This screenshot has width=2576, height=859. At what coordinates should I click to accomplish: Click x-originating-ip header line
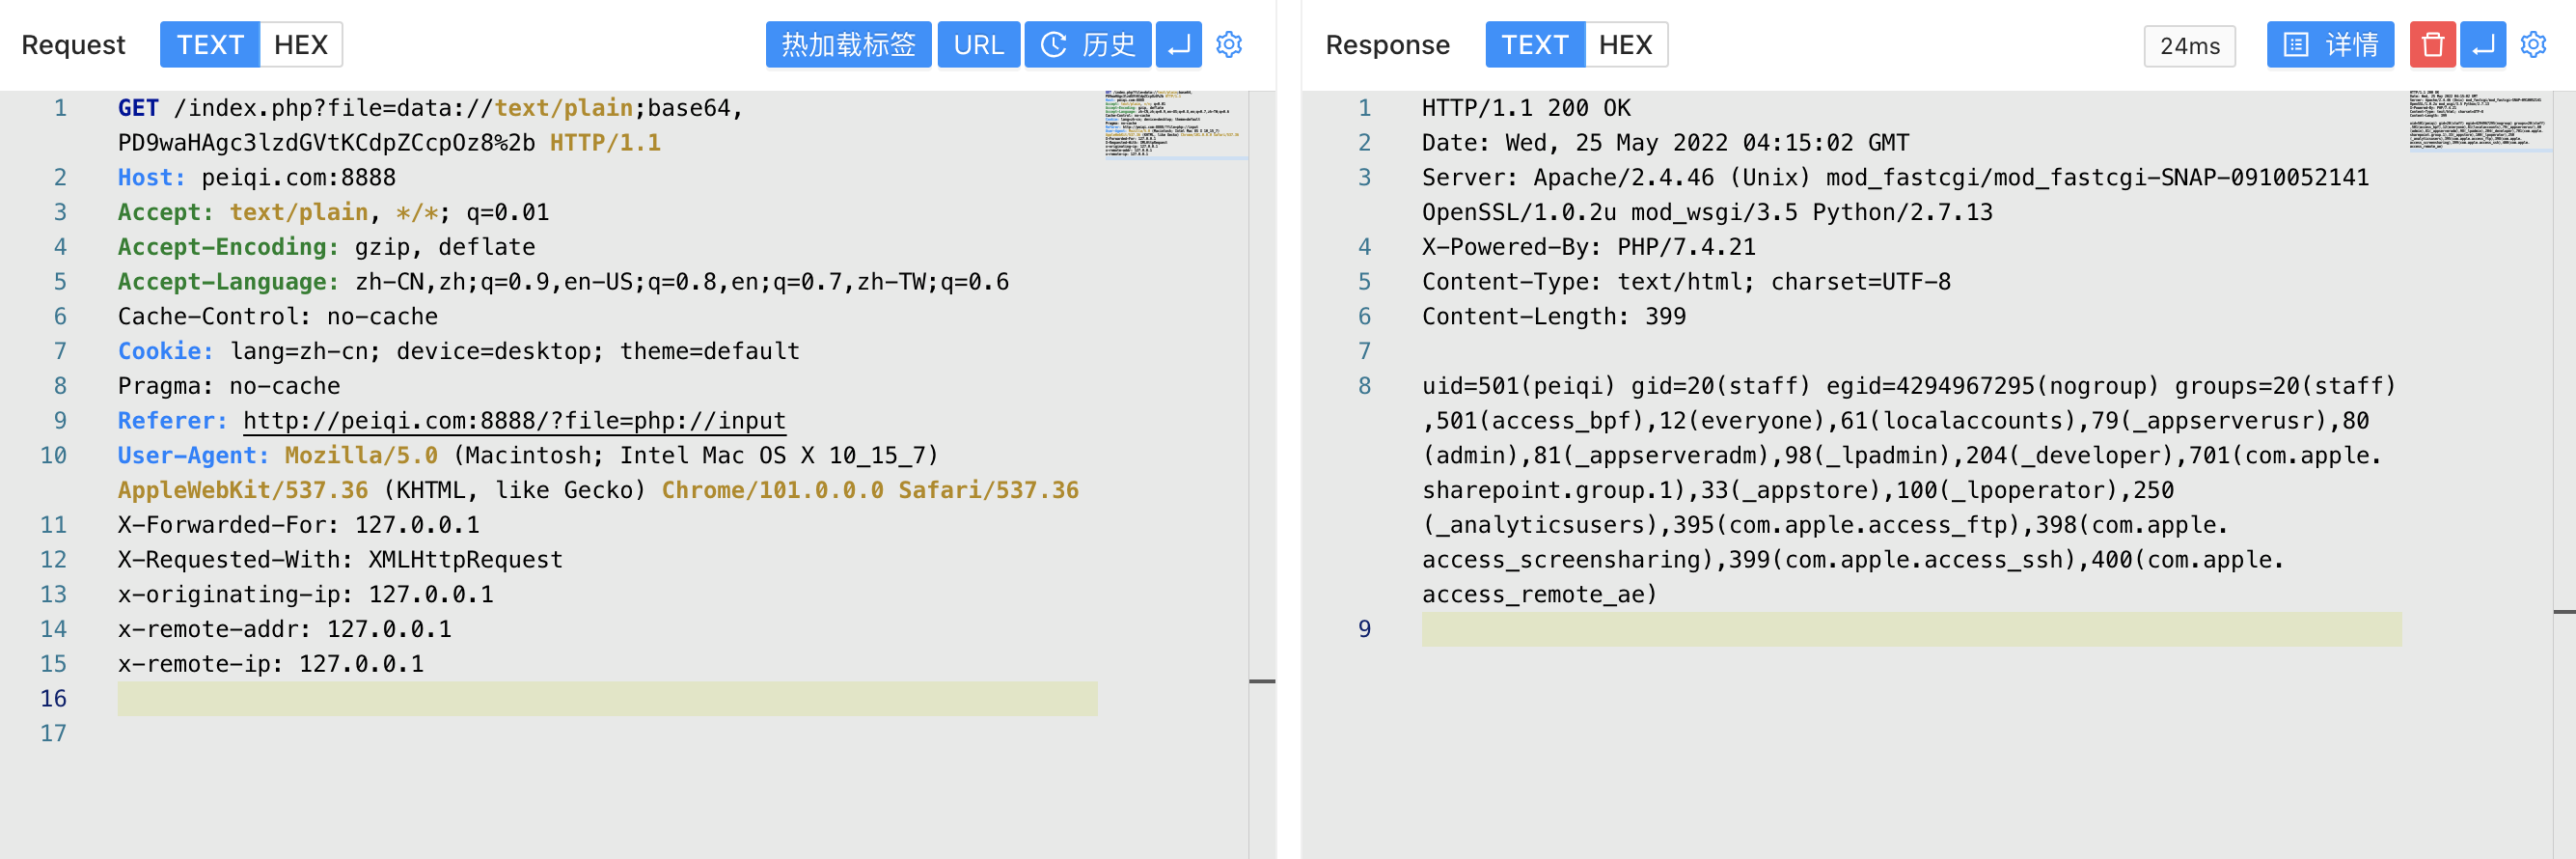[x=305, y=595]
